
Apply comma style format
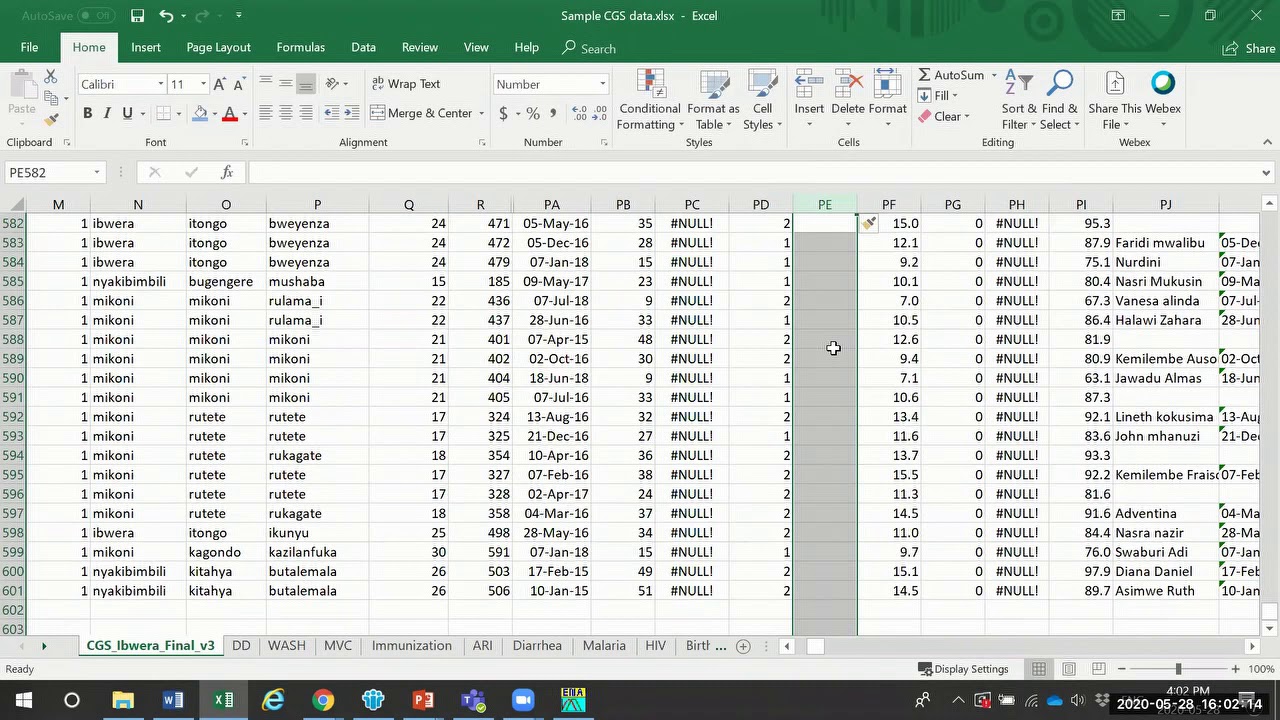[x=553, y=114]
